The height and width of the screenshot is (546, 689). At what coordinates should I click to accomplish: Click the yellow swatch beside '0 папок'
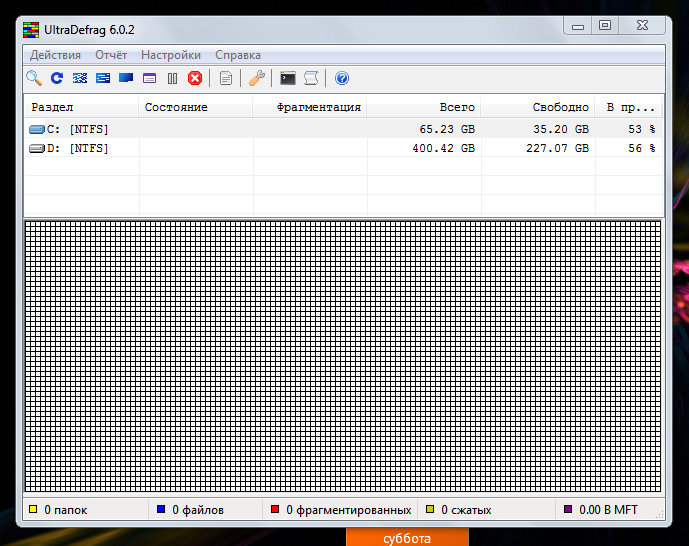(33, 509)
